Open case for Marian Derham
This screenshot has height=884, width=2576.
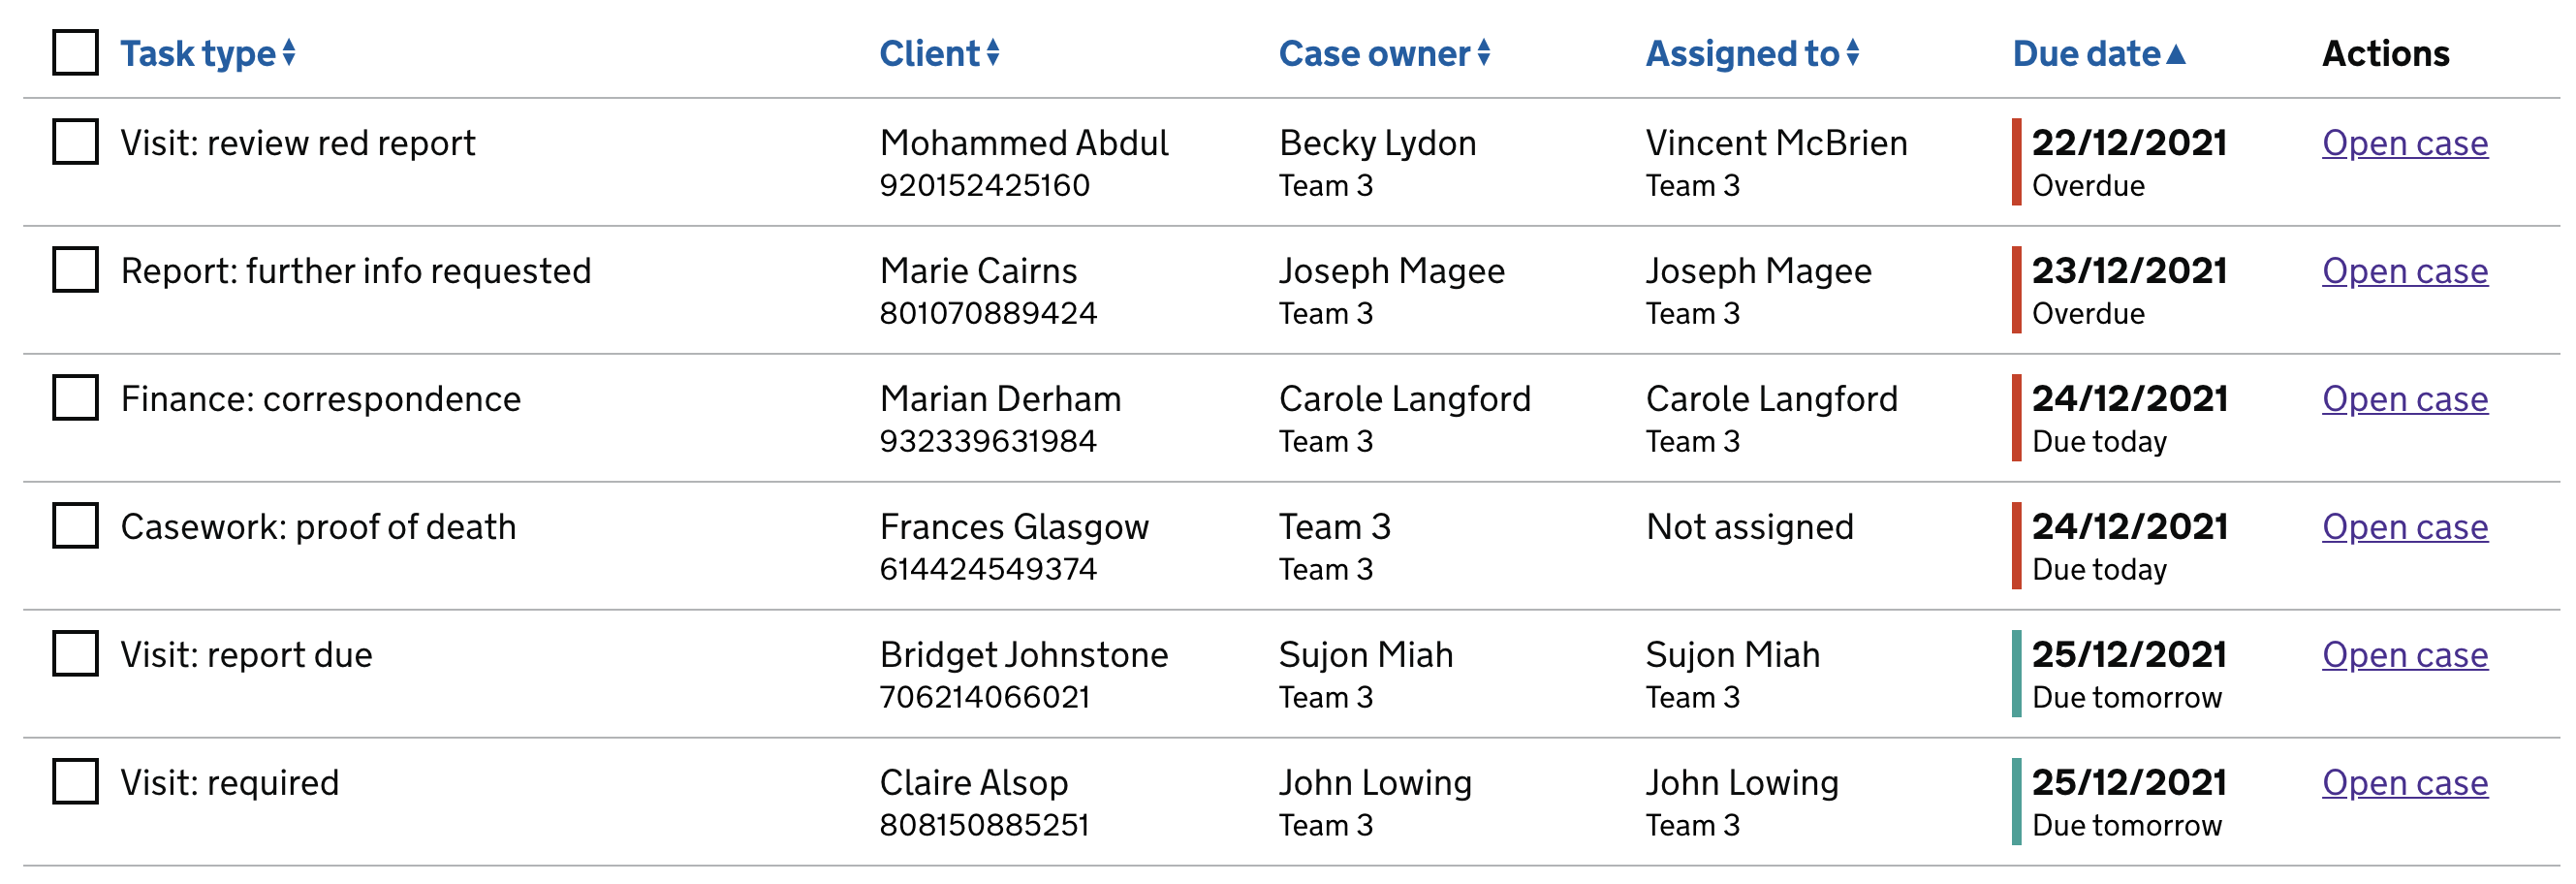2404,399
